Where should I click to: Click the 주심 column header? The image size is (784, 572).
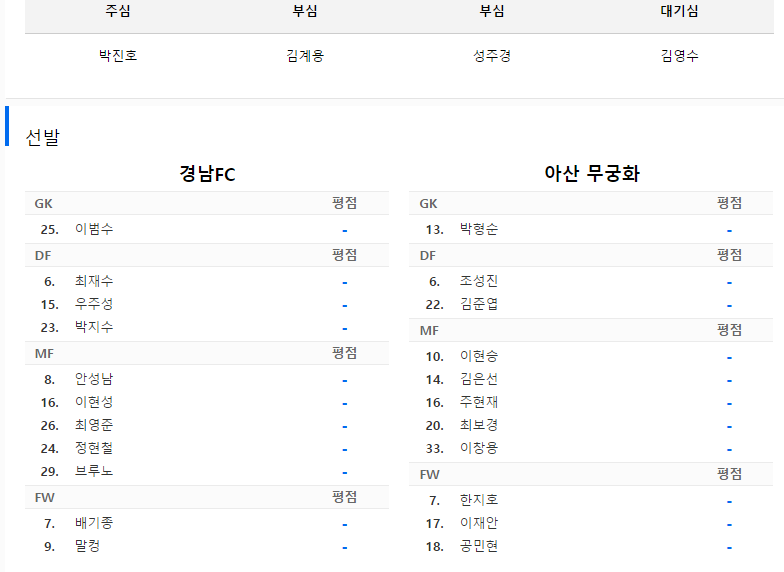click(118, 11)
